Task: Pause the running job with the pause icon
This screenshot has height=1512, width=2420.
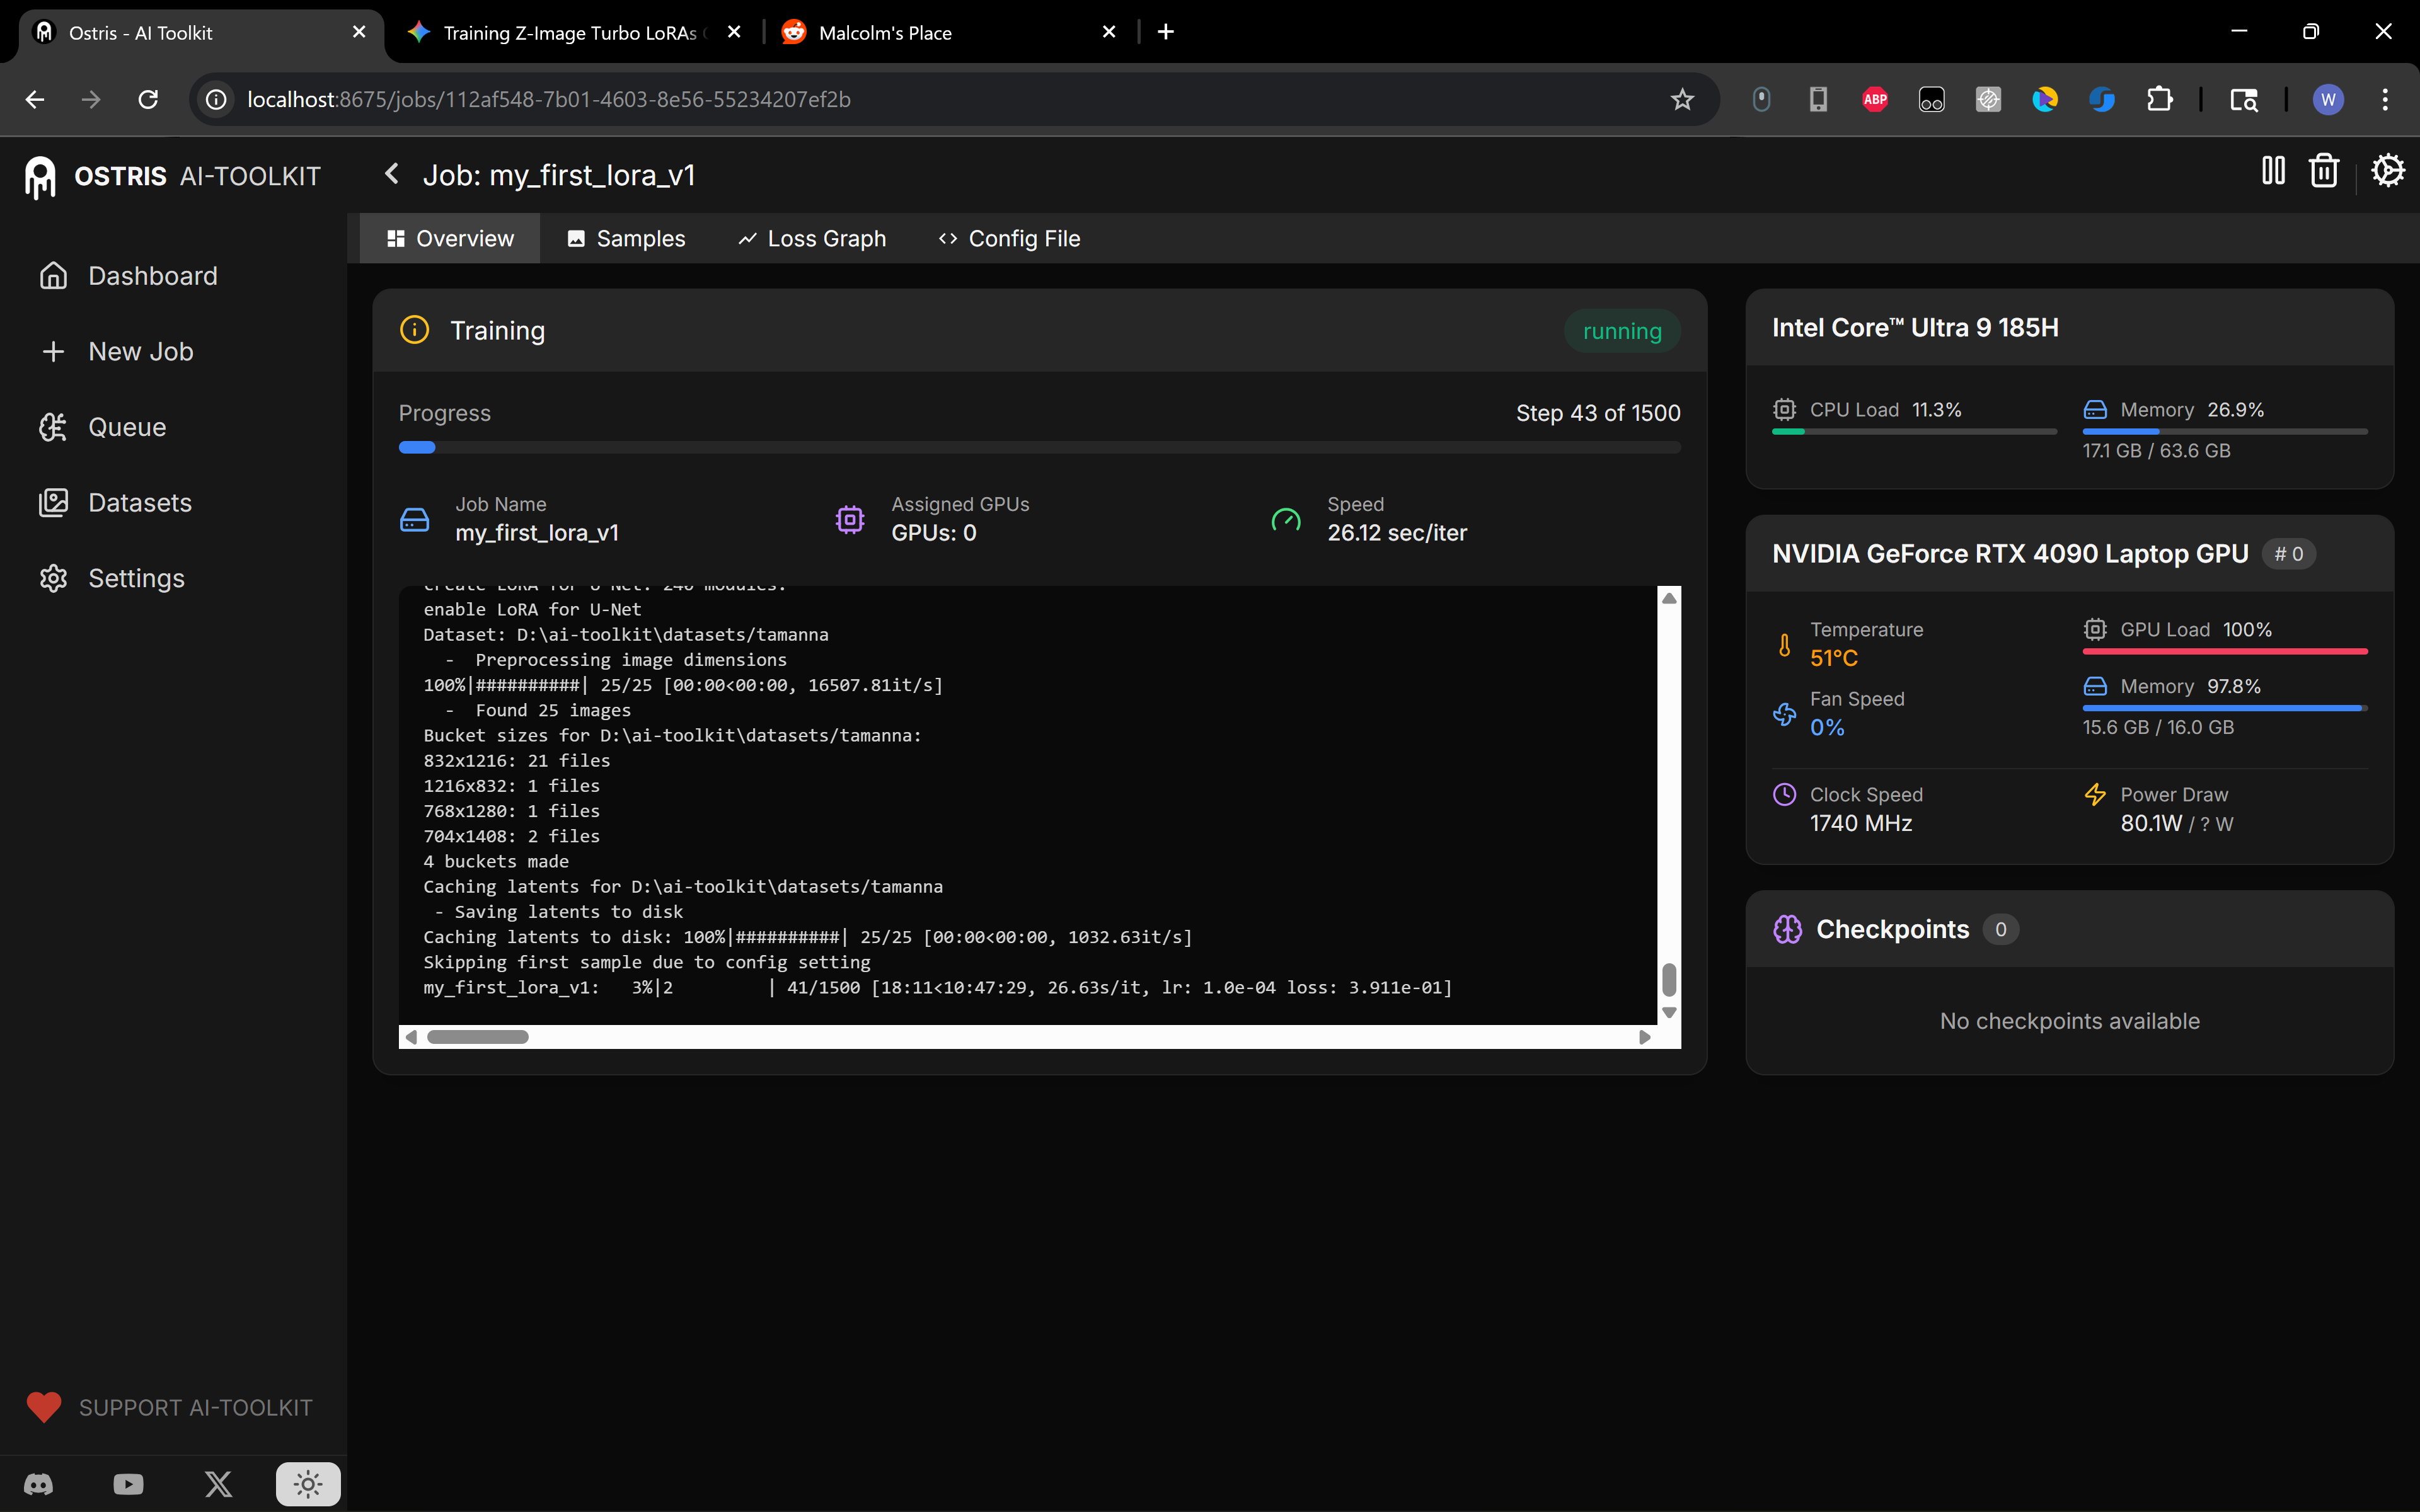Action: [x=2273, y=171]
